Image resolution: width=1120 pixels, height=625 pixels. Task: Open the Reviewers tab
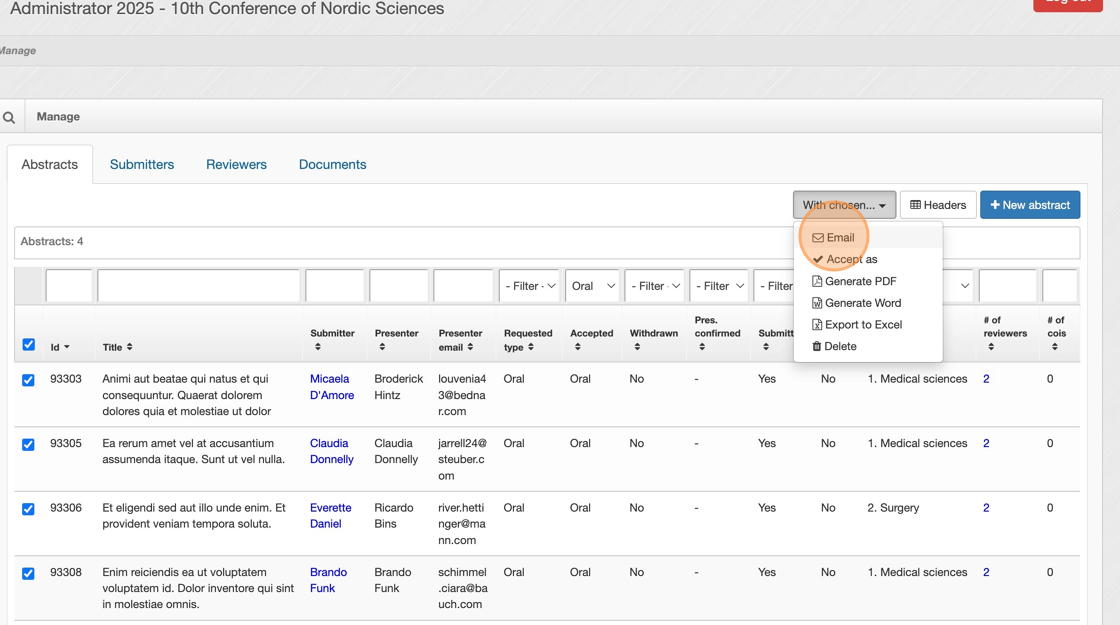[236, 165]
